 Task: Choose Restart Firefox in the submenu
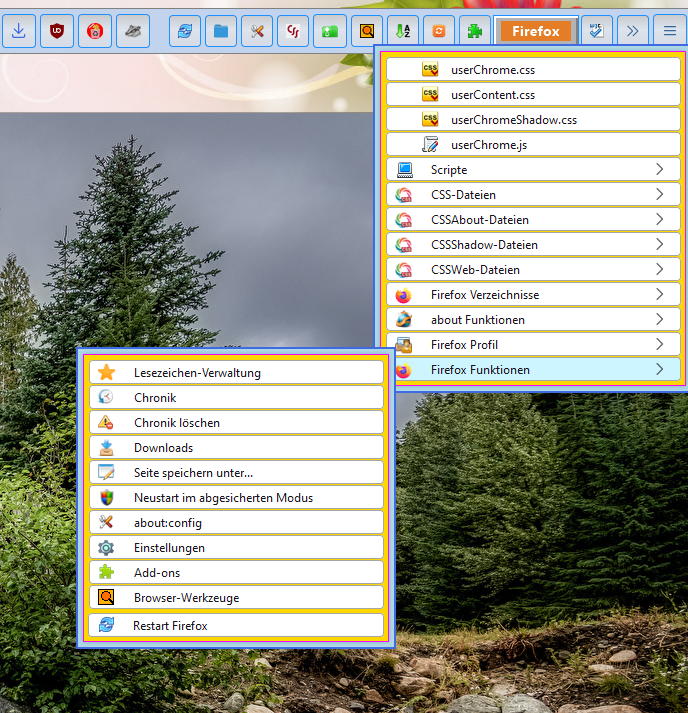point(236,625)
